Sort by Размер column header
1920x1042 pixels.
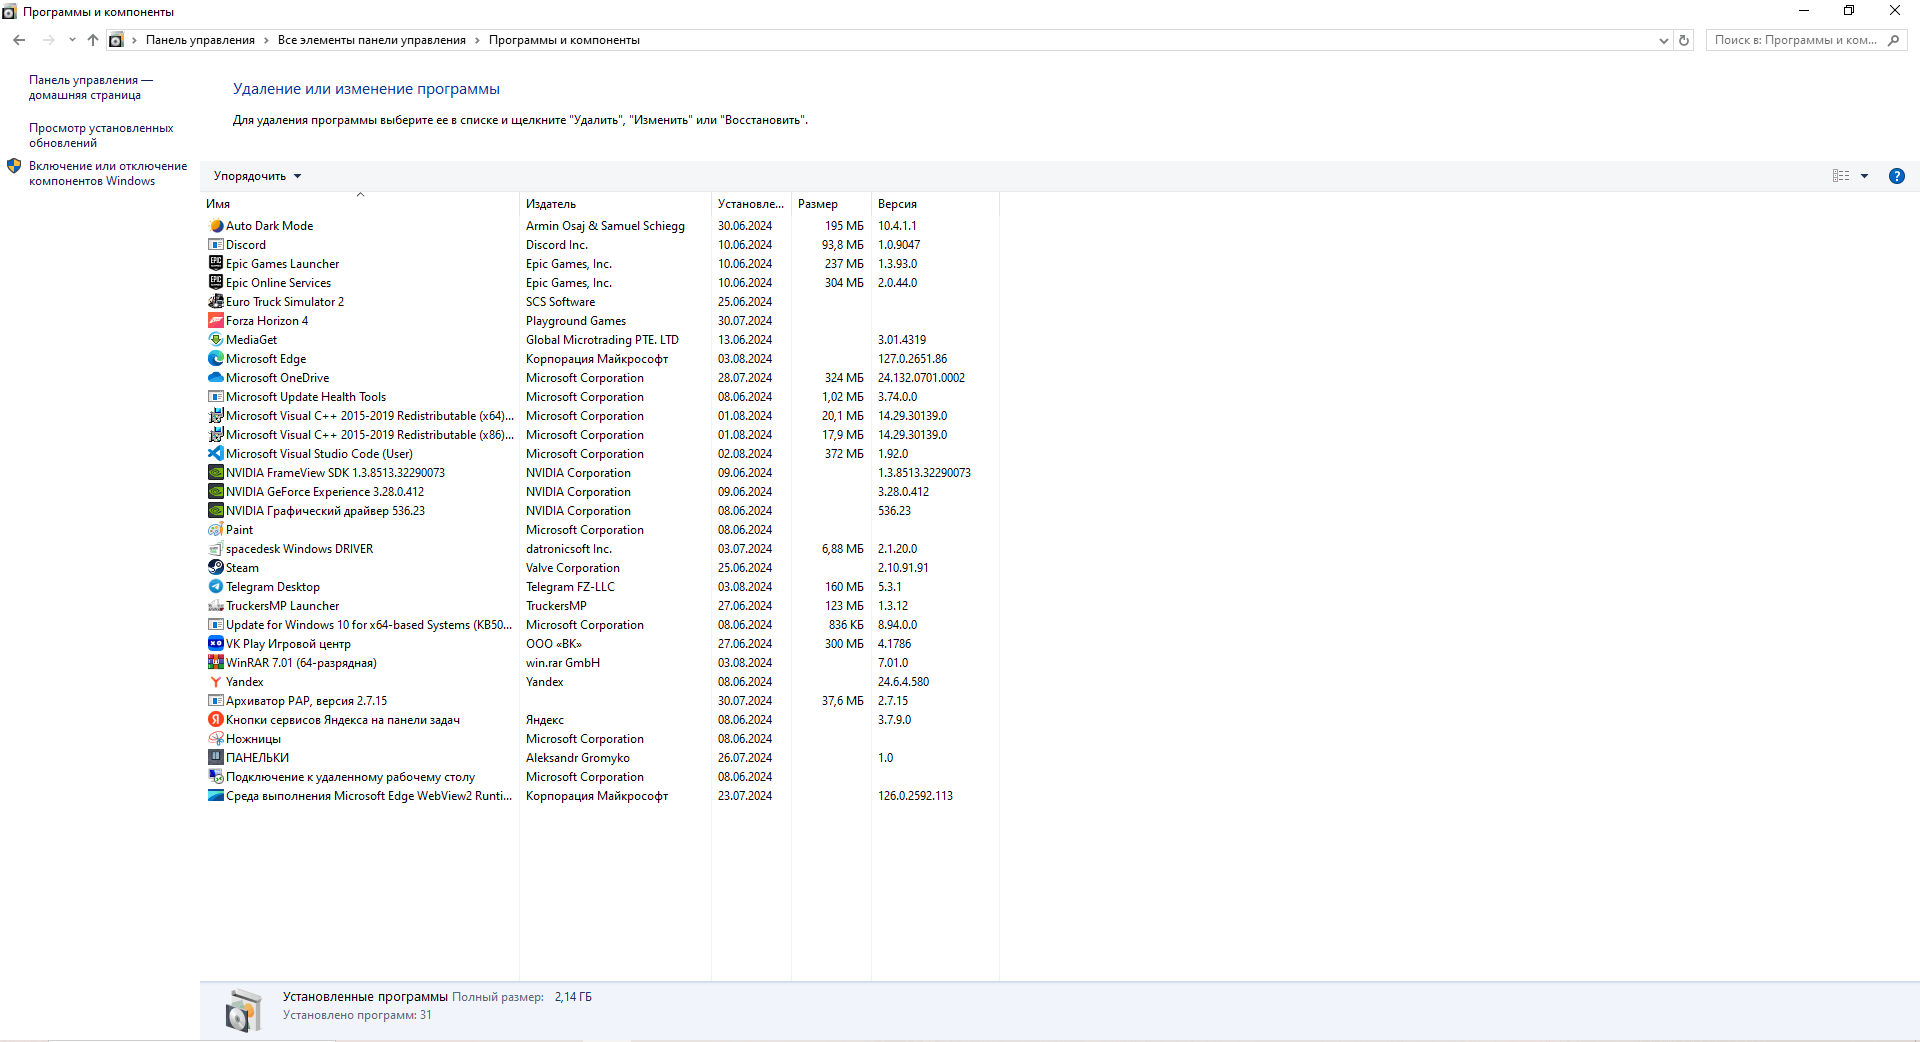[x=831, y=204]
